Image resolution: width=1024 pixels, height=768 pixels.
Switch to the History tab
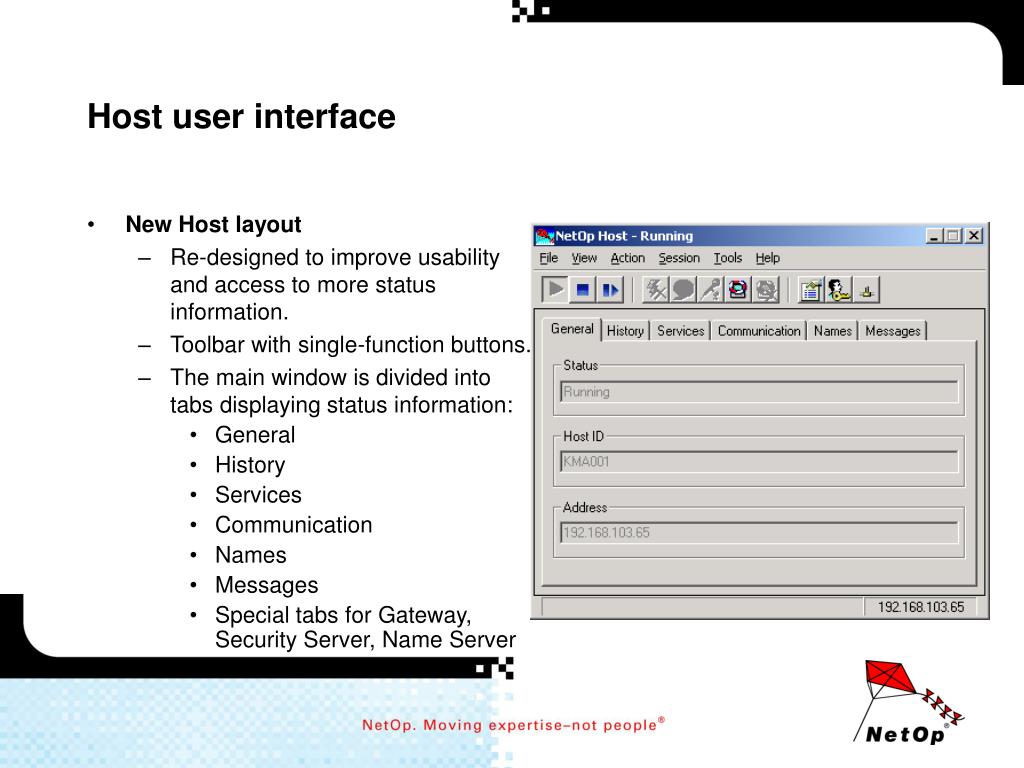click(625, 330)
